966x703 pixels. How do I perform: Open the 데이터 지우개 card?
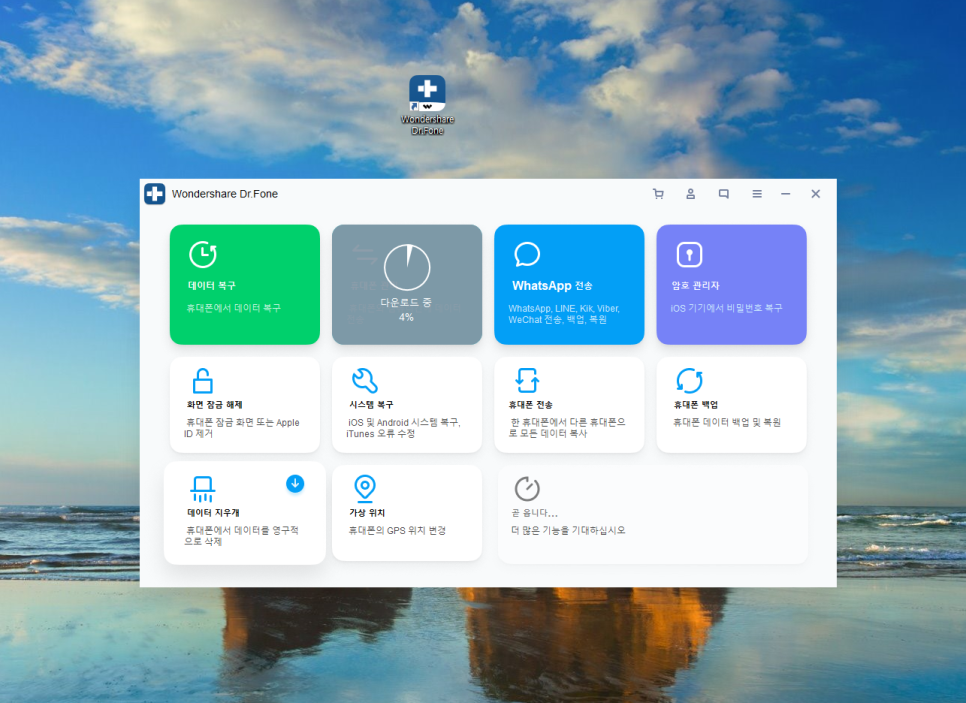click(245, 513)
